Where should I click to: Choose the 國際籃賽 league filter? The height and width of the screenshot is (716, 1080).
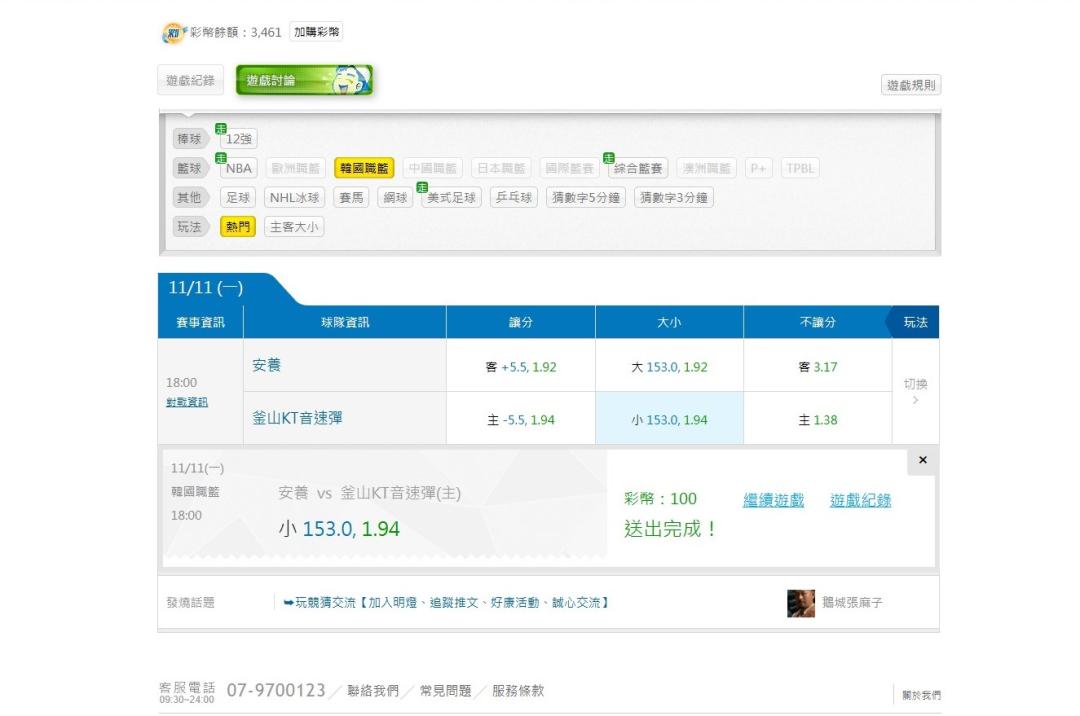pos(569,168)
